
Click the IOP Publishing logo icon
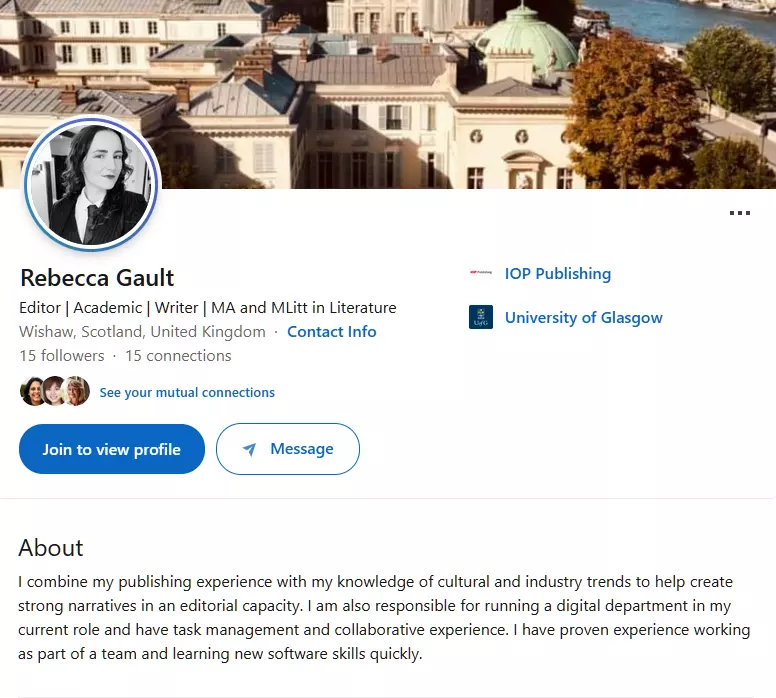(x=481, y=273)
